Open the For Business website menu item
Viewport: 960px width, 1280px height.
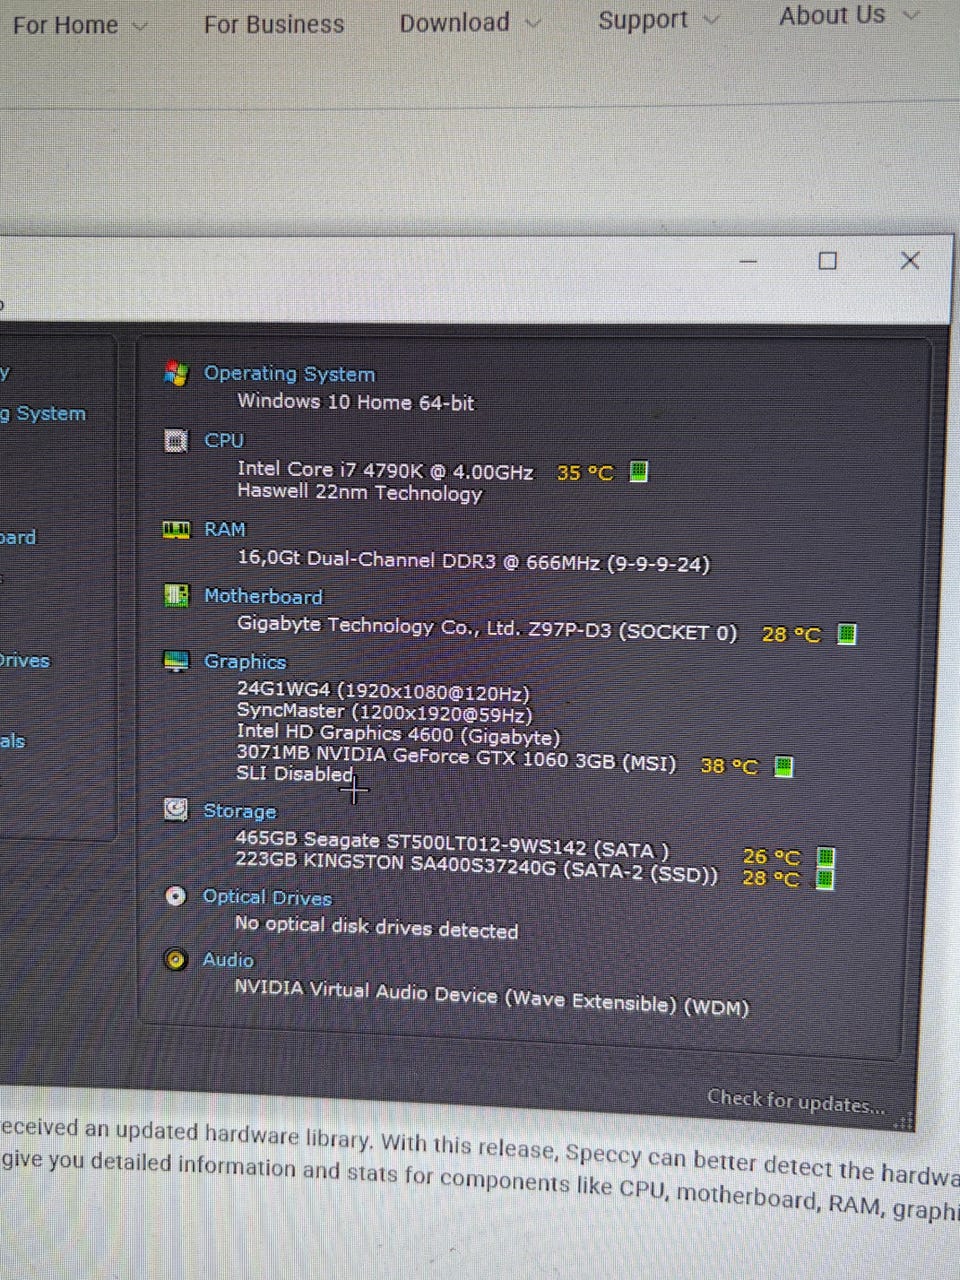(x=273, y=24)
